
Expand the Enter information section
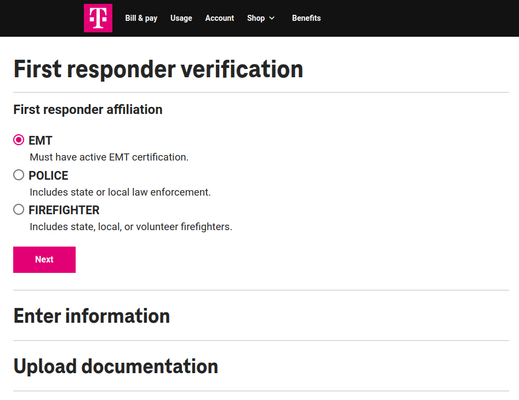click(x=92, y=316)
